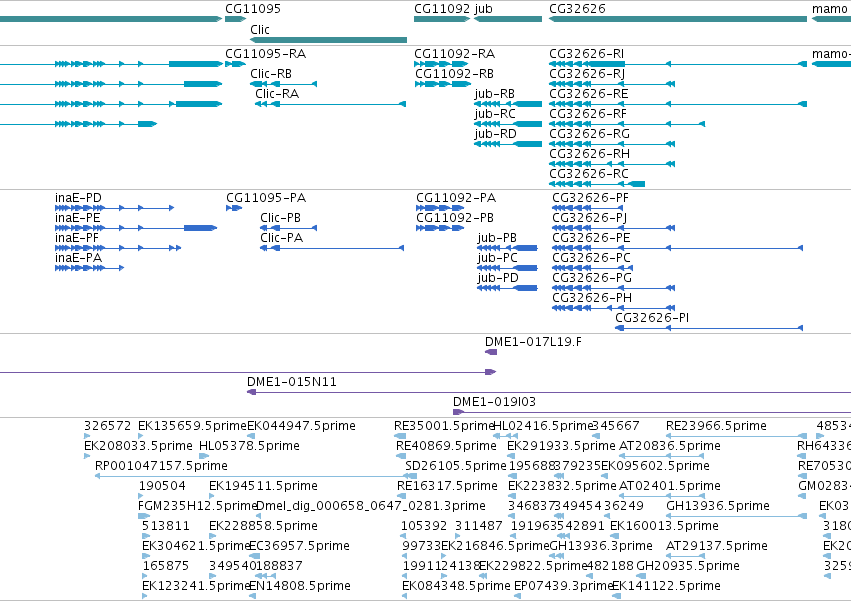
Task: Select EST RE35001.5prime
Action: coord(444,426)
